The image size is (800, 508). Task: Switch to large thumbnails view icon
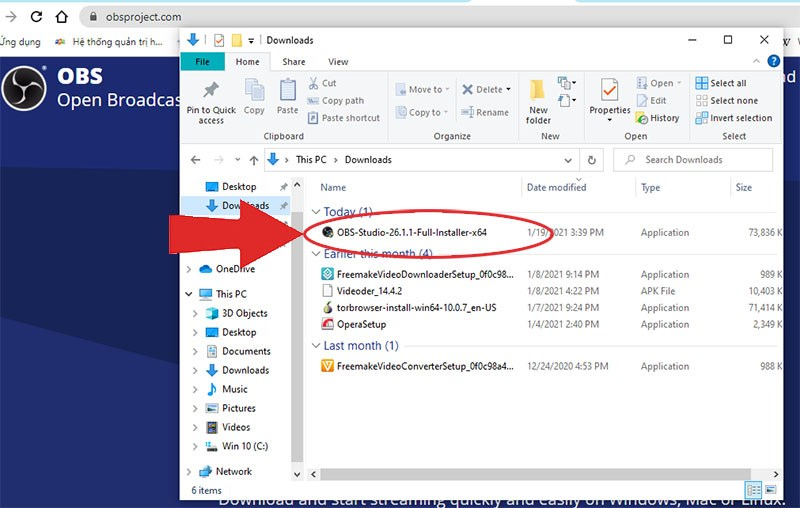(x=771, y=491)
